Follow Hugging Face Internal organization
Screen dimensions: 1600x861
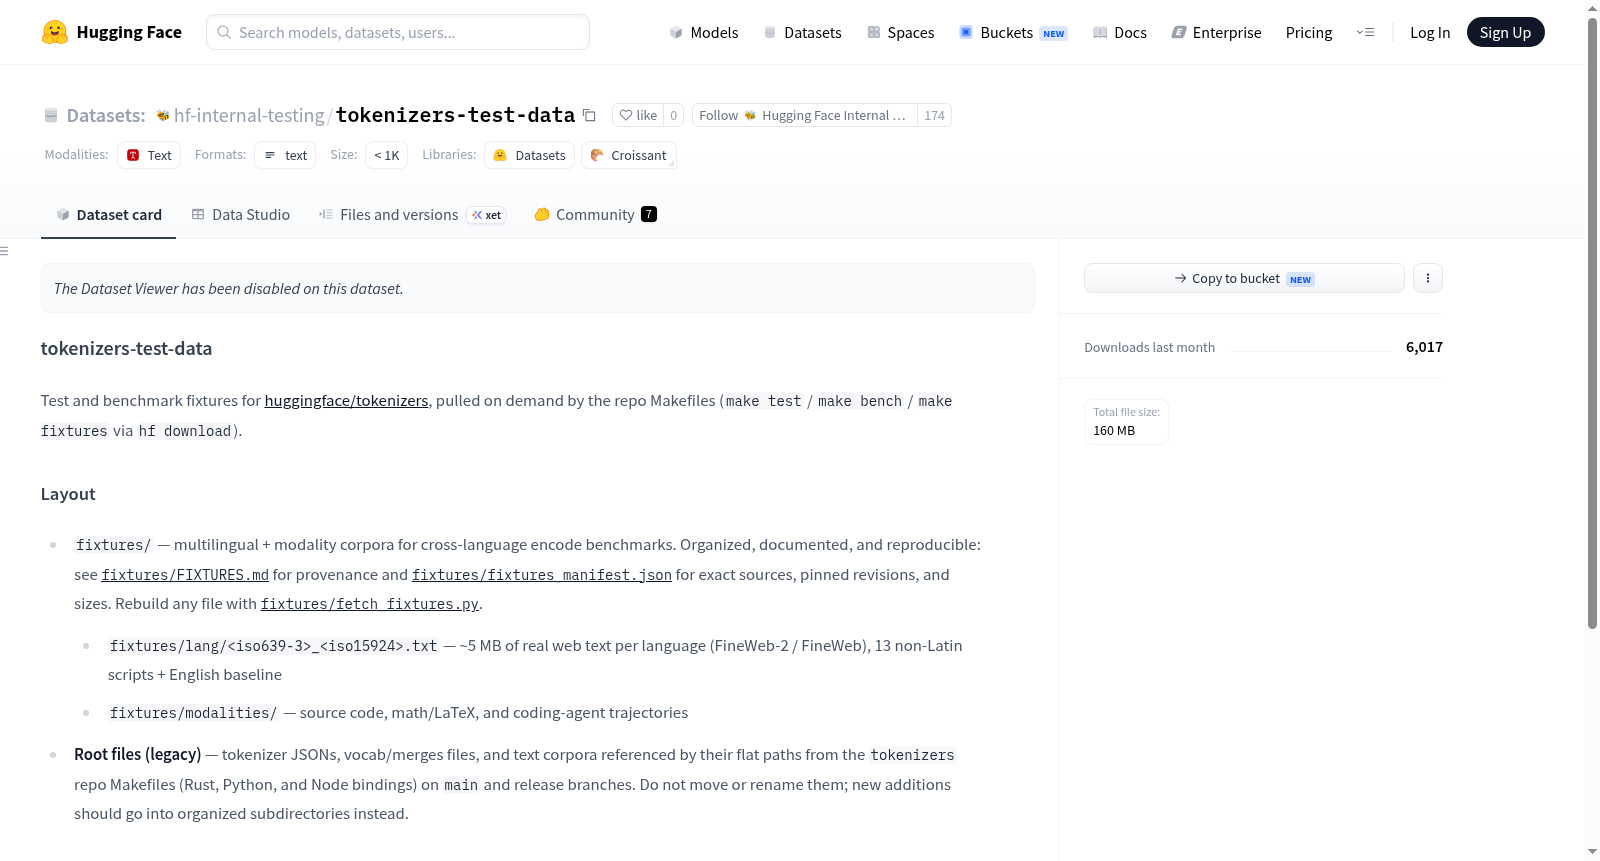(x=804, y=115)
